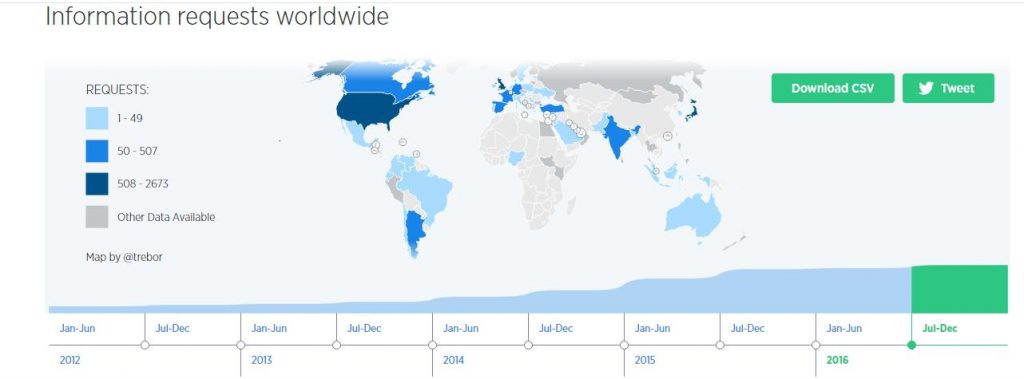Image resolution: width=1024 pixels, height=379 pixels.
Task: Click the Jan-Jun 2014 timeline circle marker
Action: tap(432, 345)
